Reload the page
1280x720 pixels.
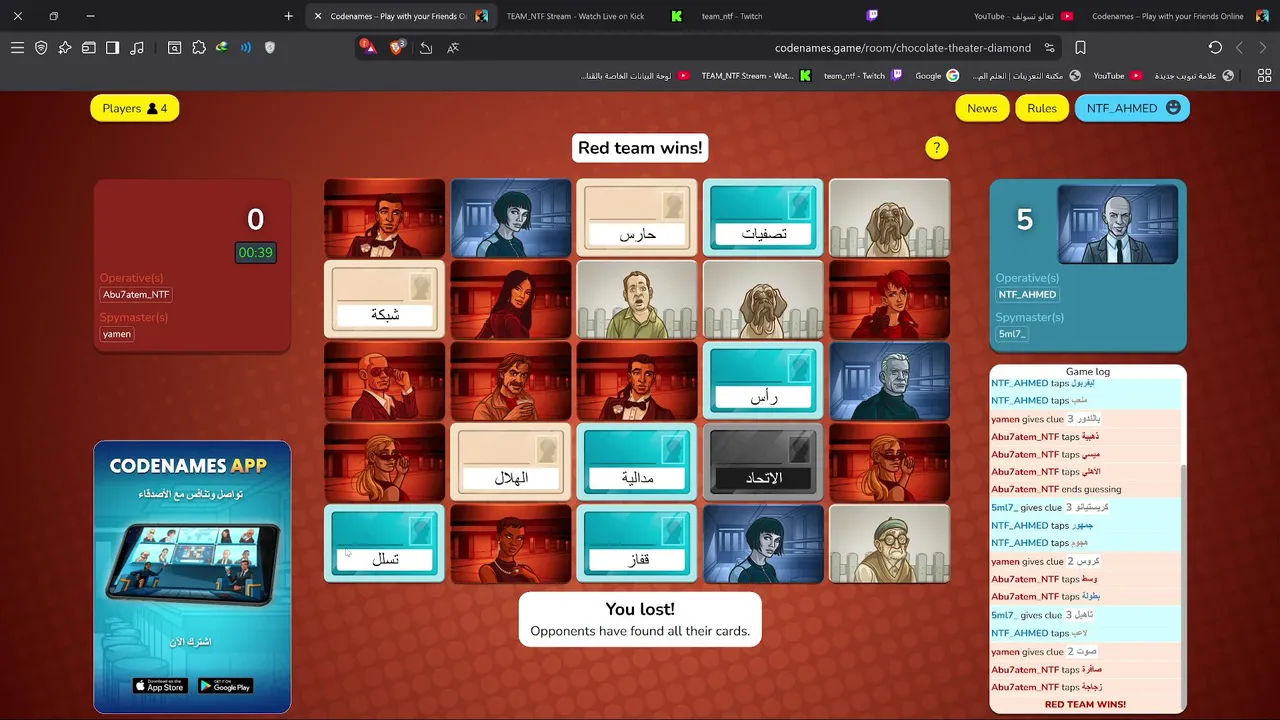pos(1215,48)
